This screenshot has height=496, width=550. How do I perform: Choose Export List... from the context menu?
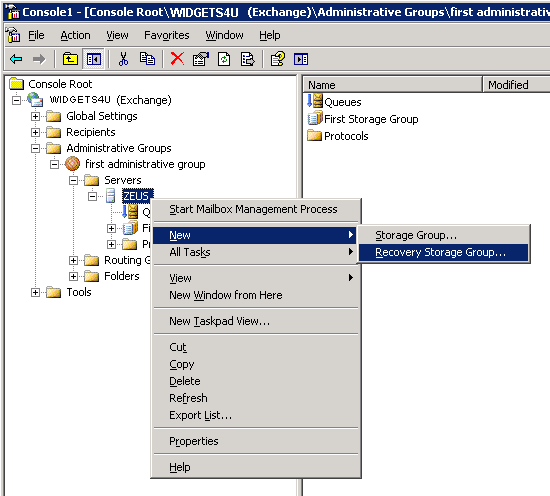coord(256,415)
